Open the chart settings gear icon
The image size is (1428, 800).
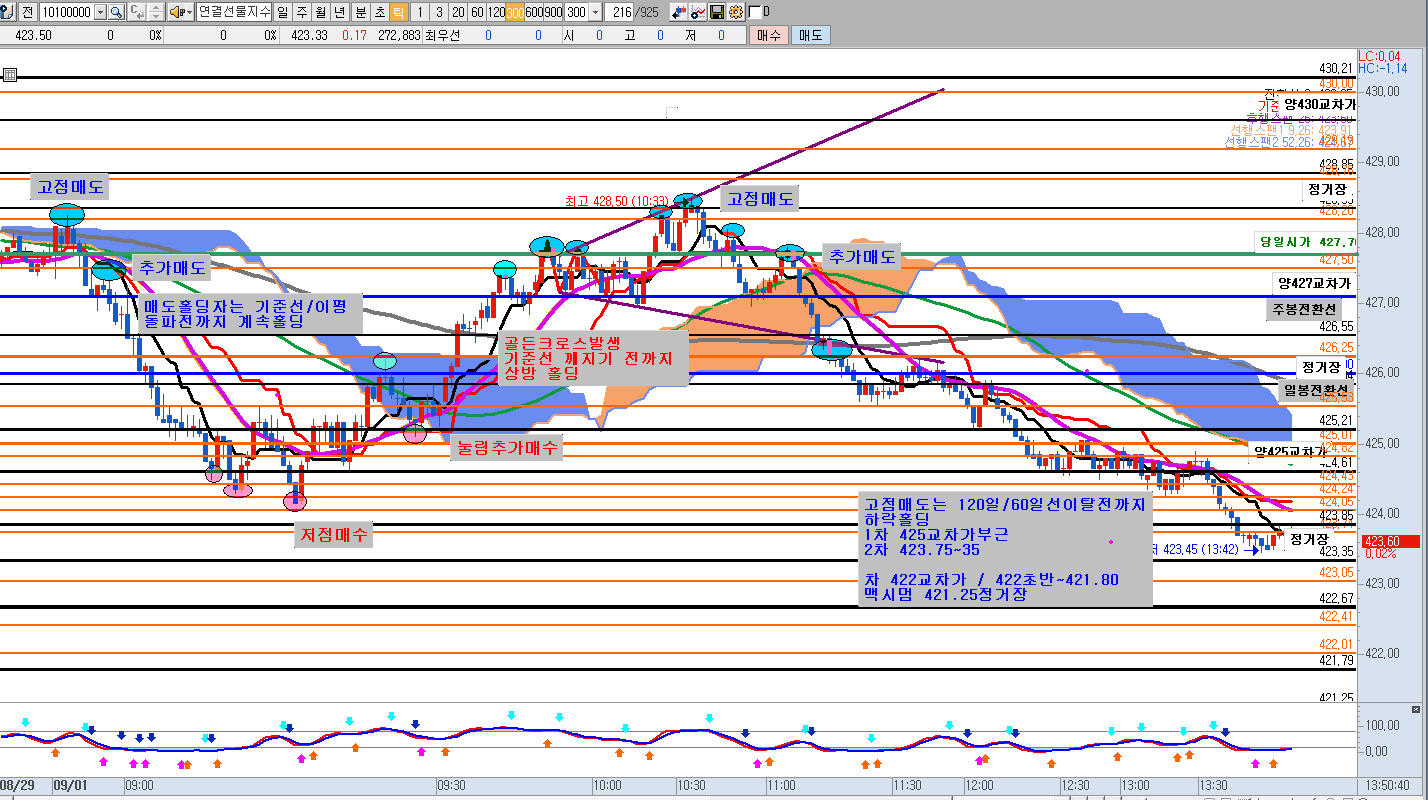point(736,12)
